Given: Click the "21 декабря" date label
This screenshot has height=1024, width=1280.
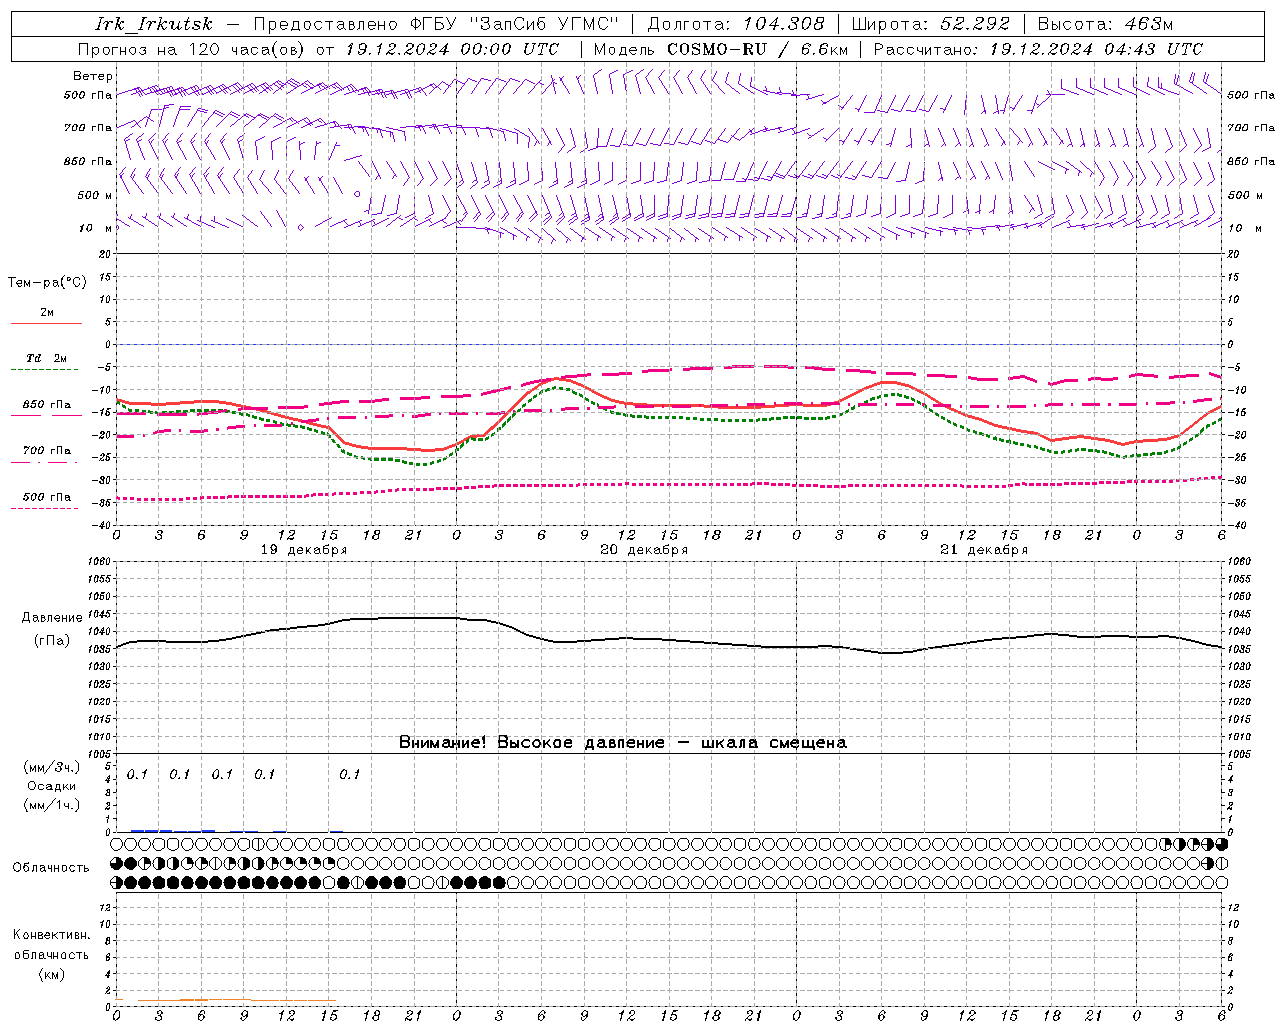Looking at the screenshot, I should tap(984, 550).
